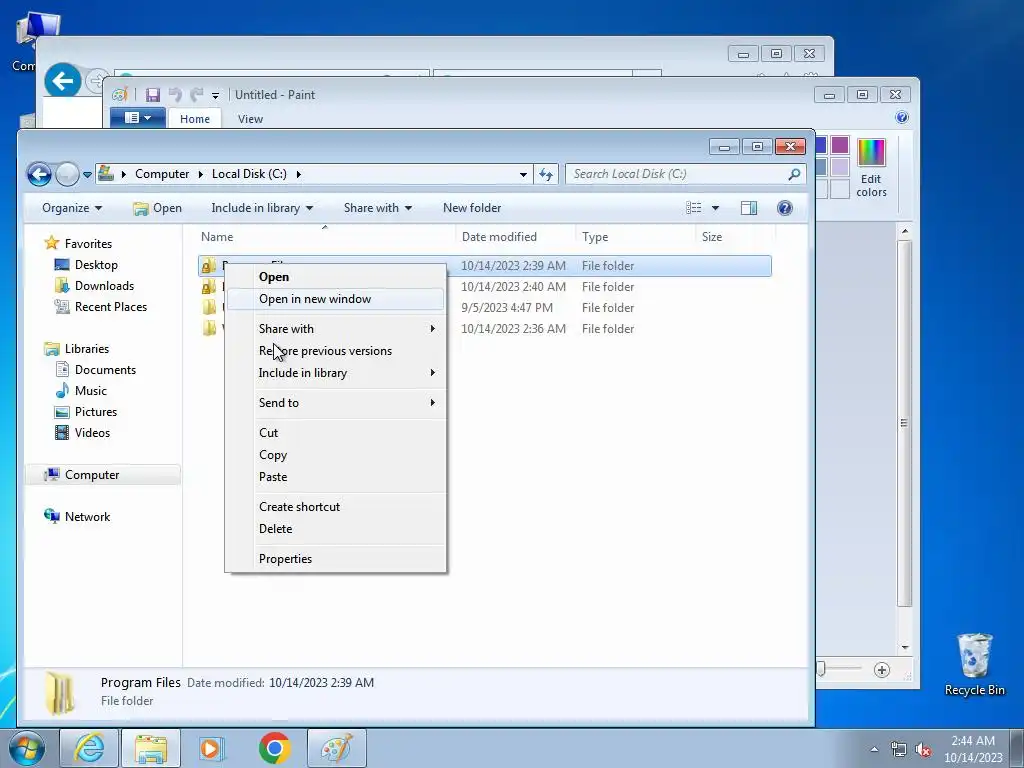Toggle the preview pane icon
The image size is (1024, 768).
coord(749,208)
